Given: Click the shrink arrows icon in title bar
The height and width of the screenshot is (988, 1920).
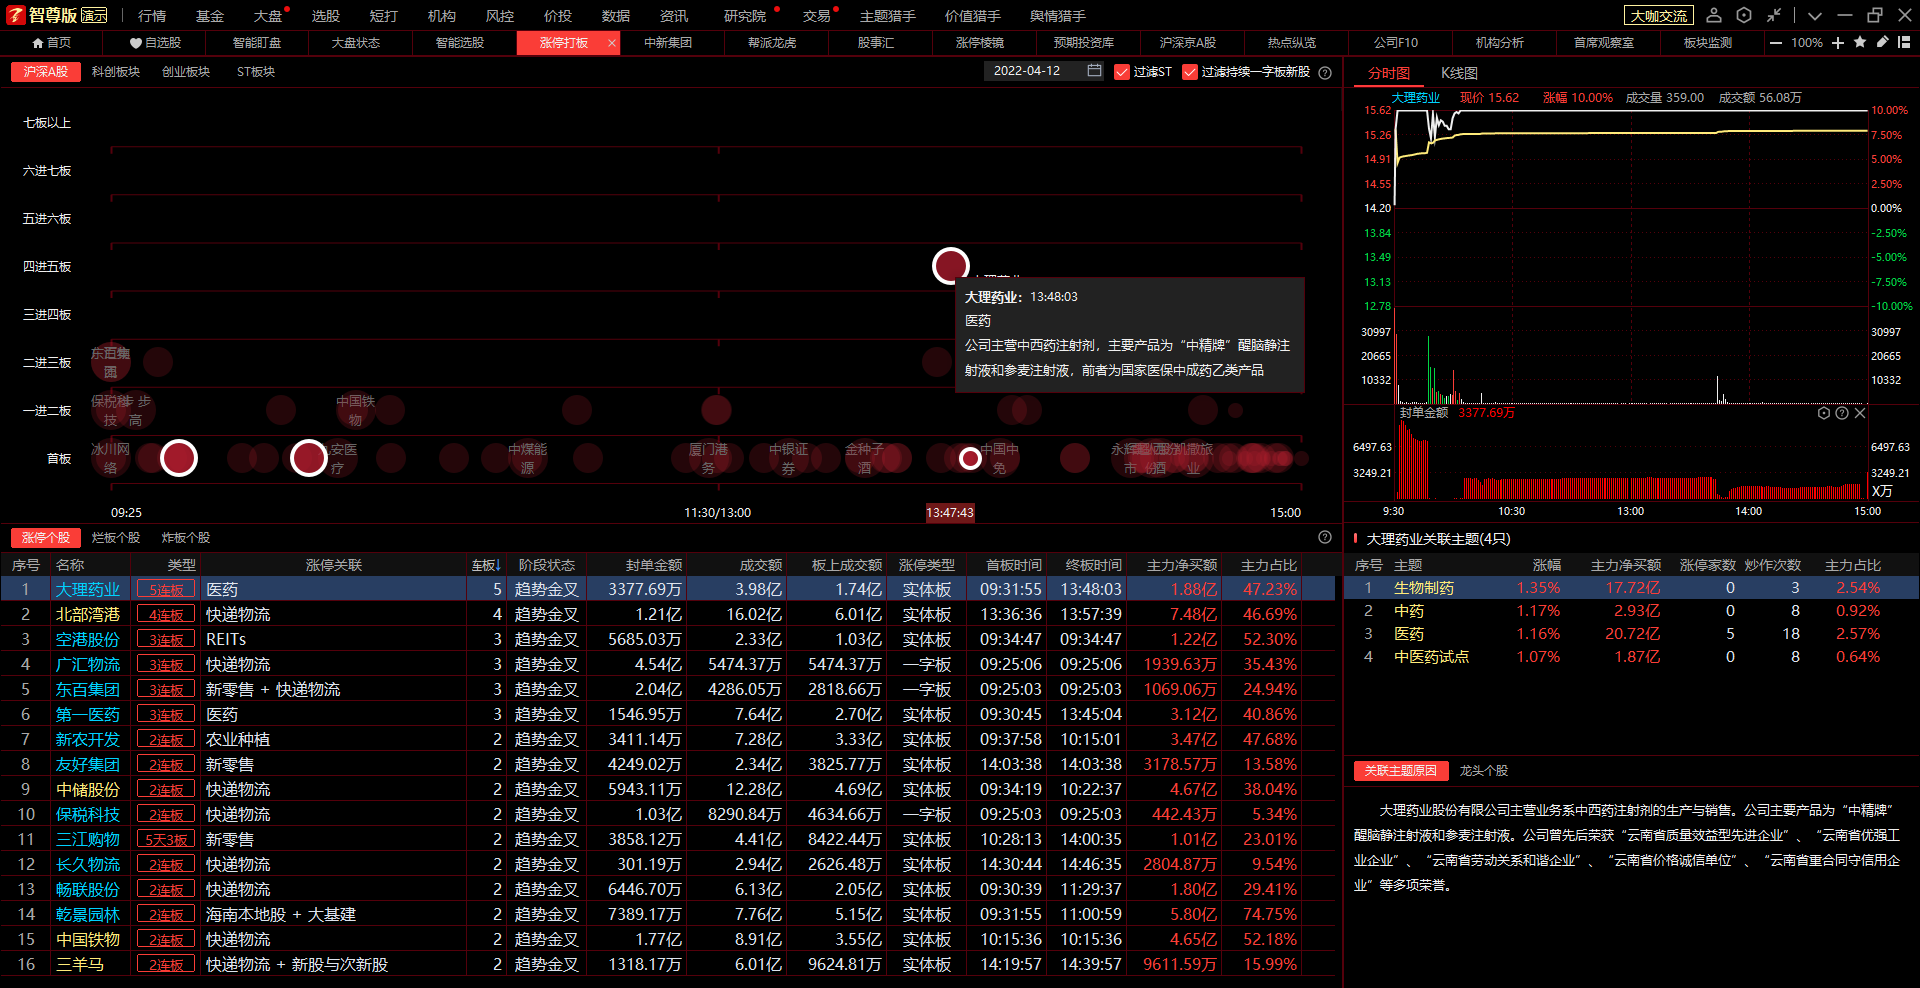Looking at the screenshot, I should tap(1774, 15).
